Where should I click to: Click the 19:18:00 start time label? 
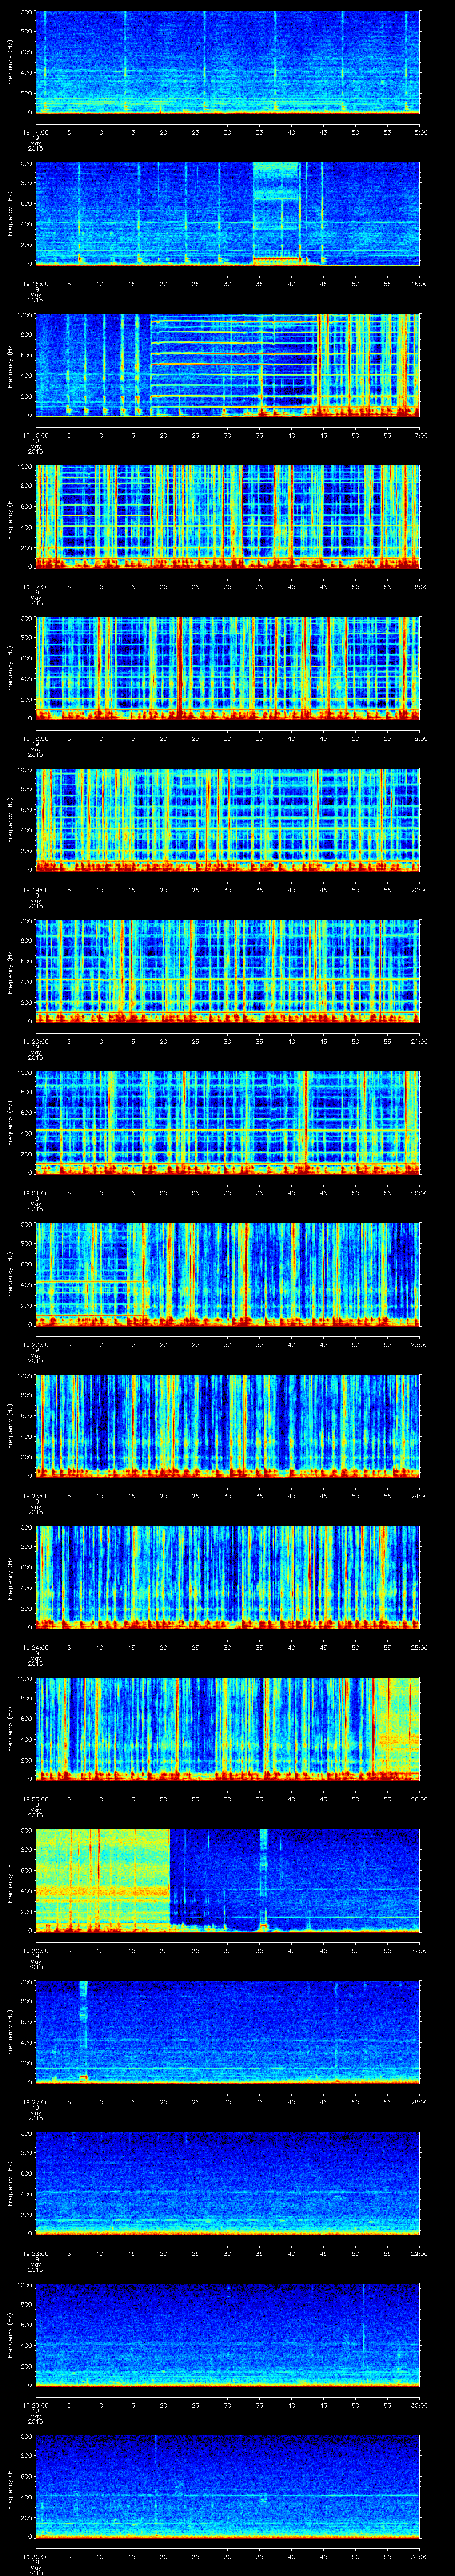tap(35, 738)
